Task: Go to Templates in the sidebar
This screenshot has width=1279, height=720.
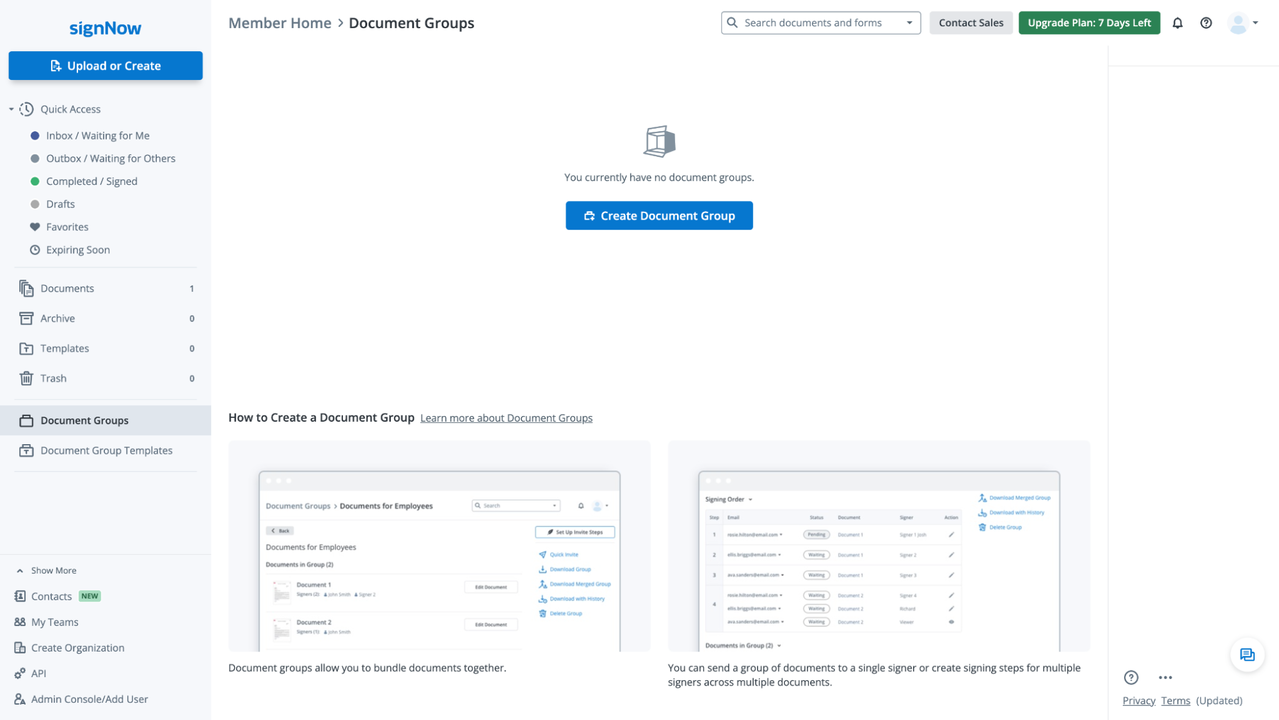Action: coord(64,348)
